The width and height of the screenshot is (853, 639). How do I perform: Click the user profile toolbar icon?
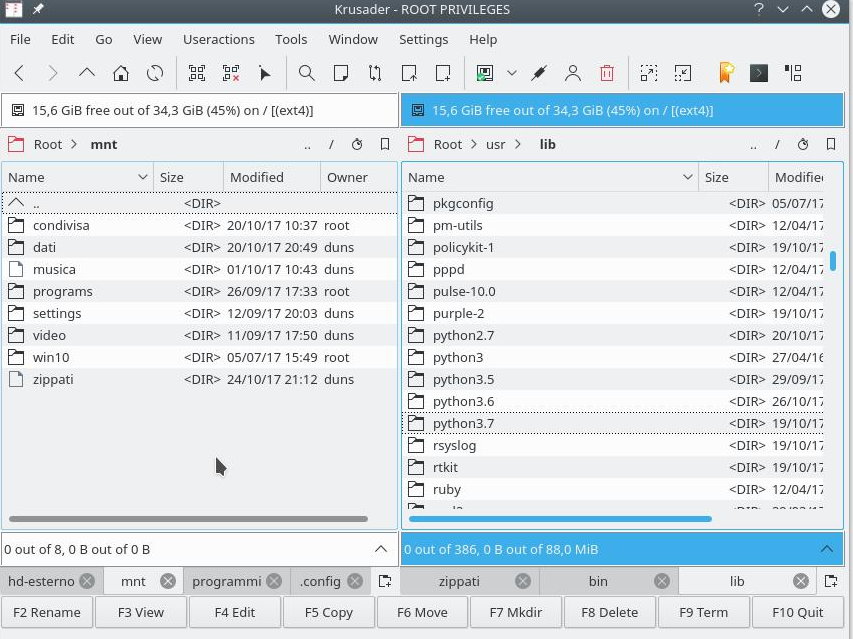click(573, 73)
